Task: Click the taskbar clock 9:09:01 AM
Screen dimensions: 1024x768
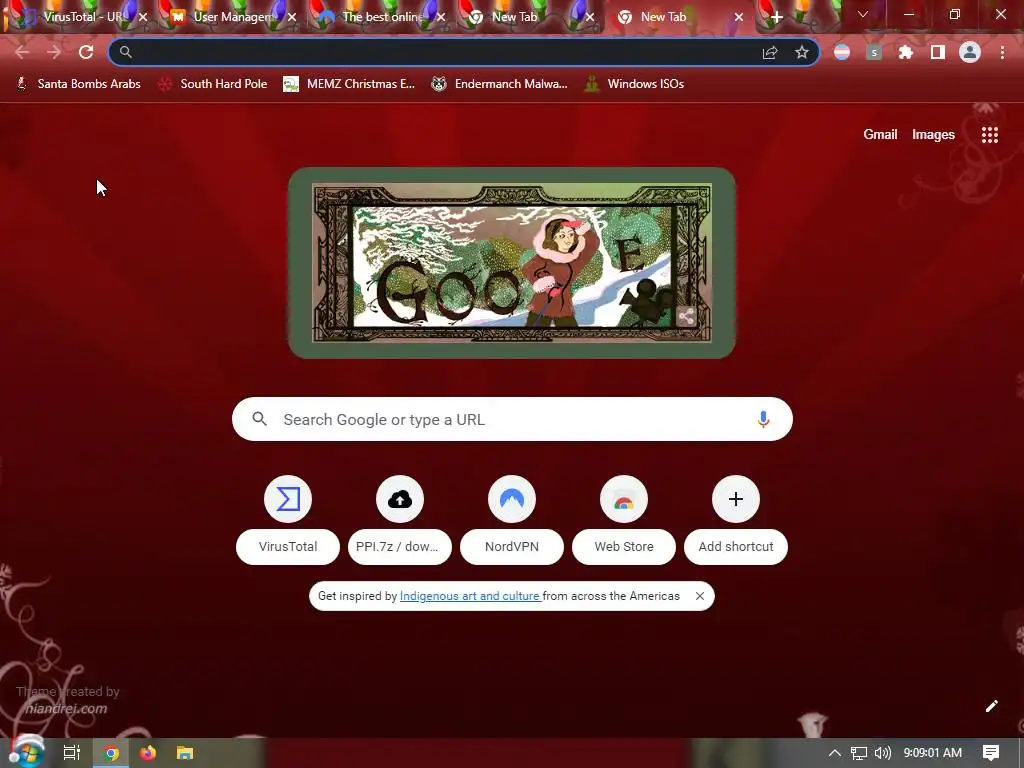Action: tap(933, 753)
